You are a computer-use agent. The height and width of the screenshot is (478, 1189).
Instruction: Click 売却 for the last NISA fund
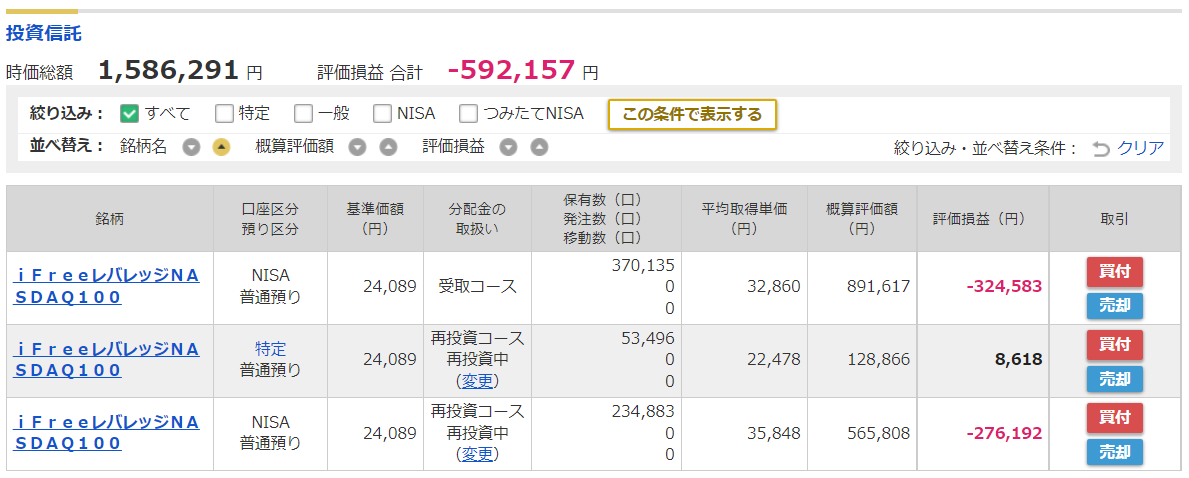(x=1114, y=452)
